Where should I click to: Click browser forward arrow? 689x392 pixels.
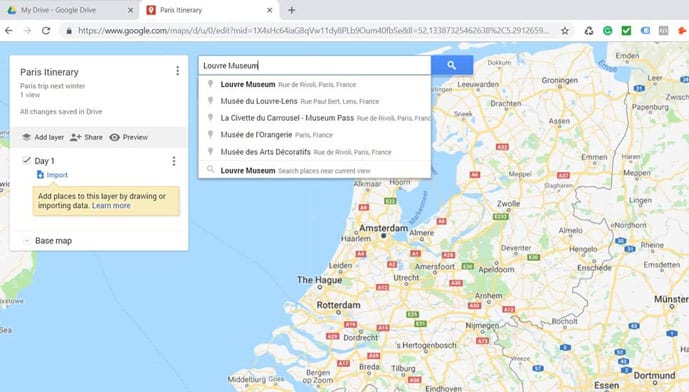pyautogui.click(x=27, y=31)
